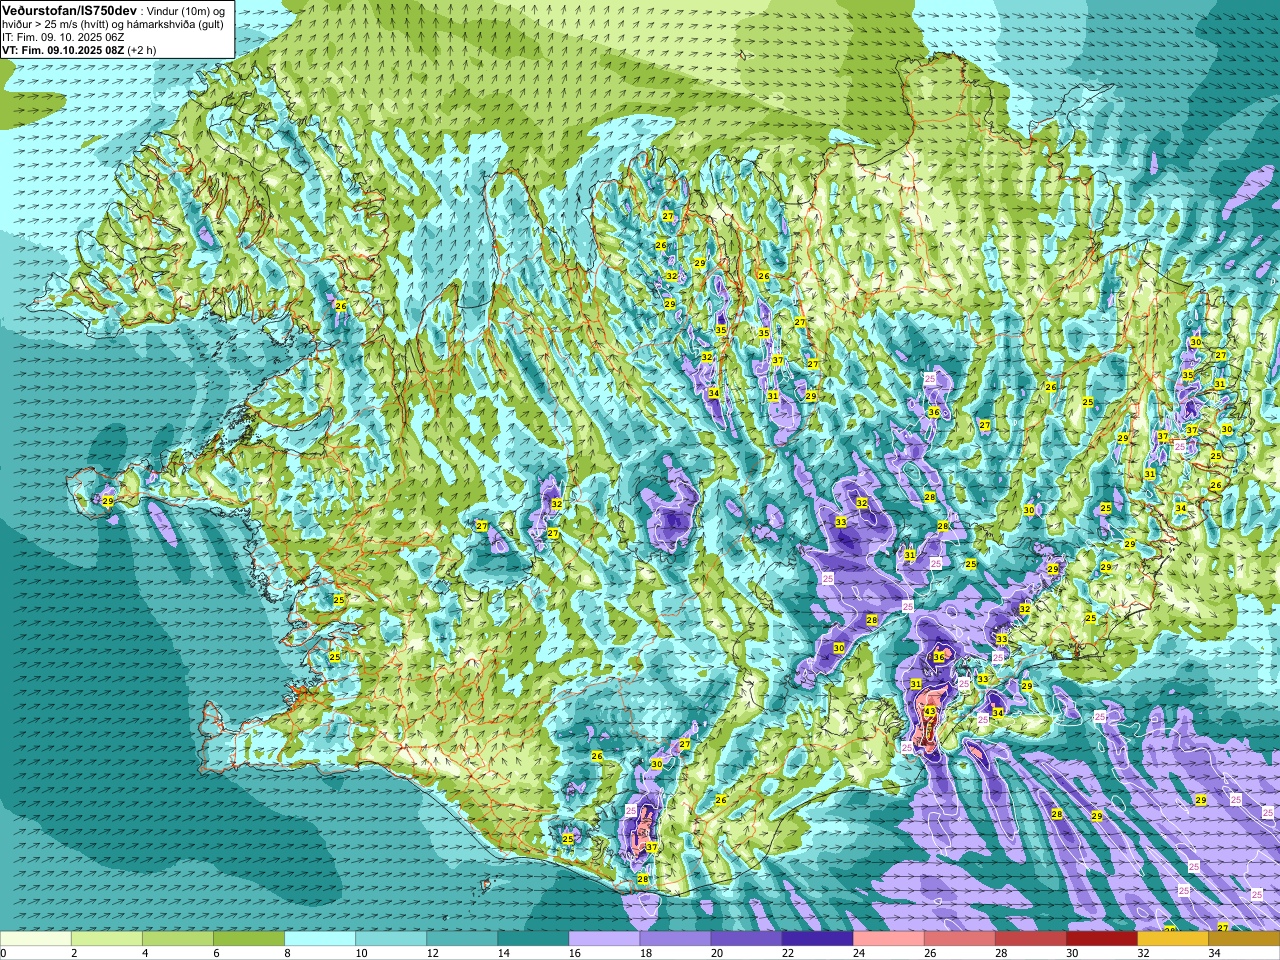This screenshot has height=960, width=1280.
Task: Click the legend scale number 0
Action: pos(4,953)
